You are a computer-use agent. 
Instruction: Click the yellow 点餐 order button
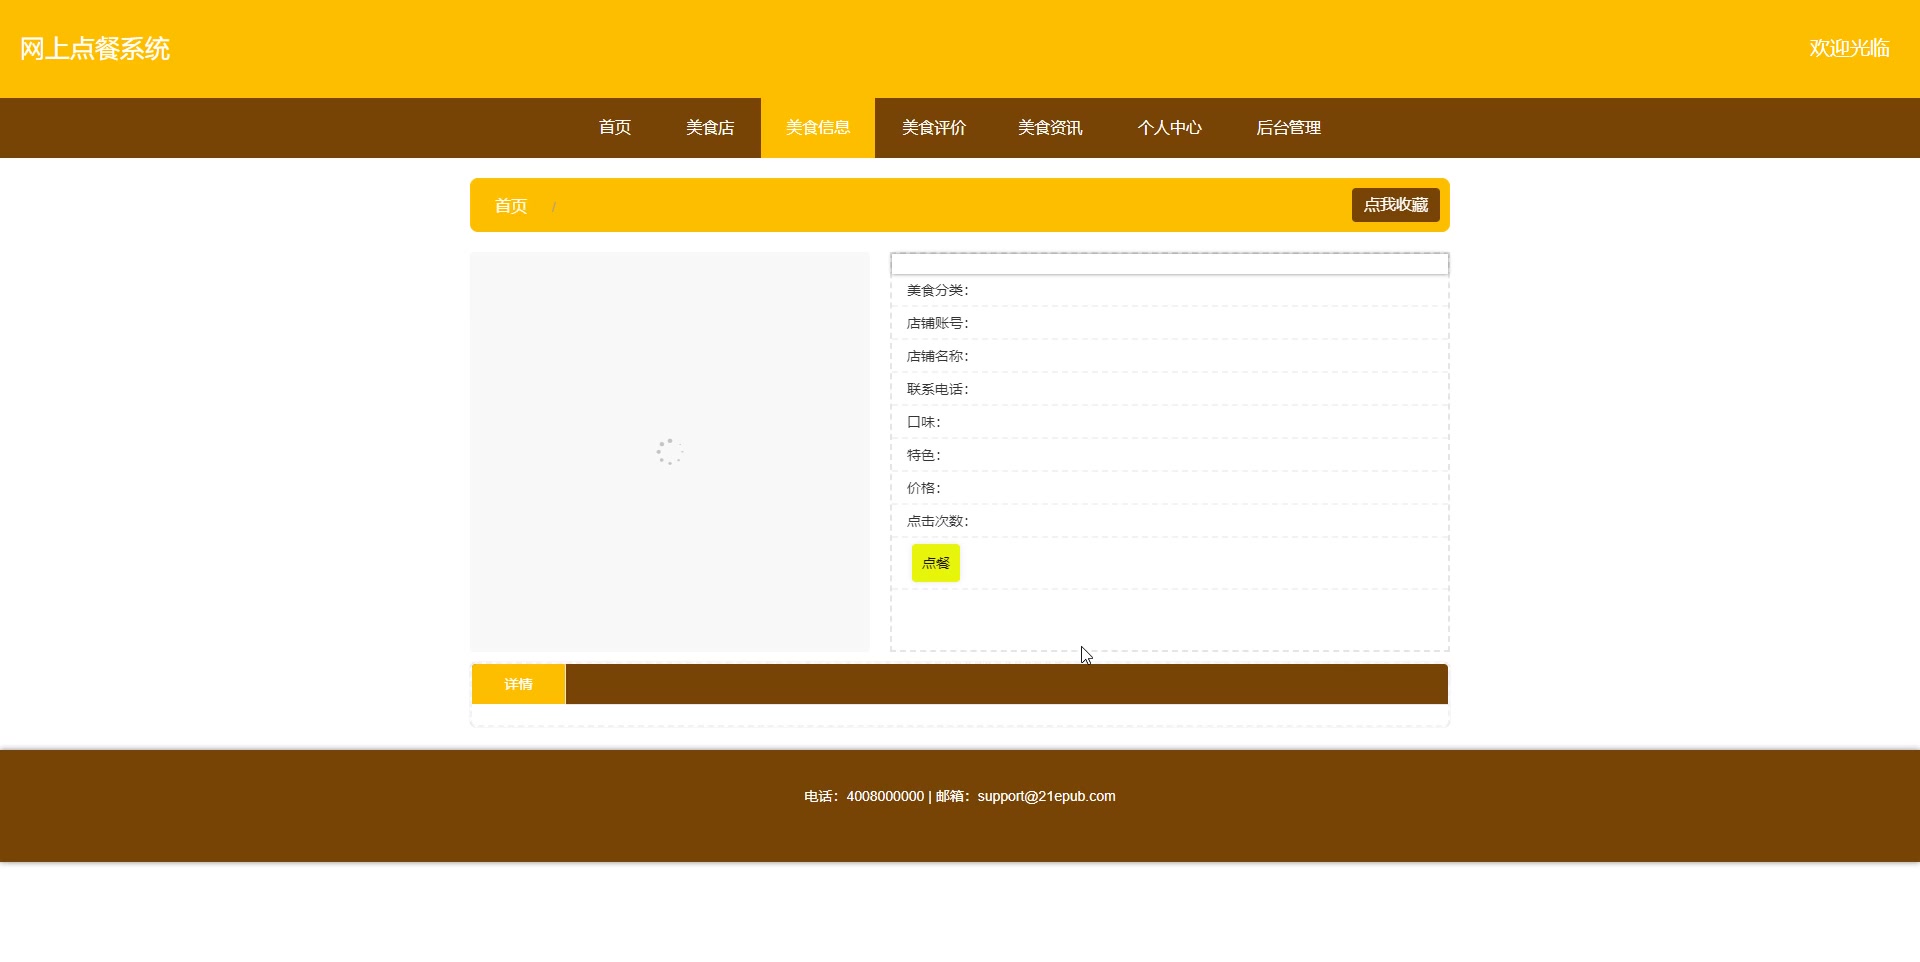coord(936,563)
